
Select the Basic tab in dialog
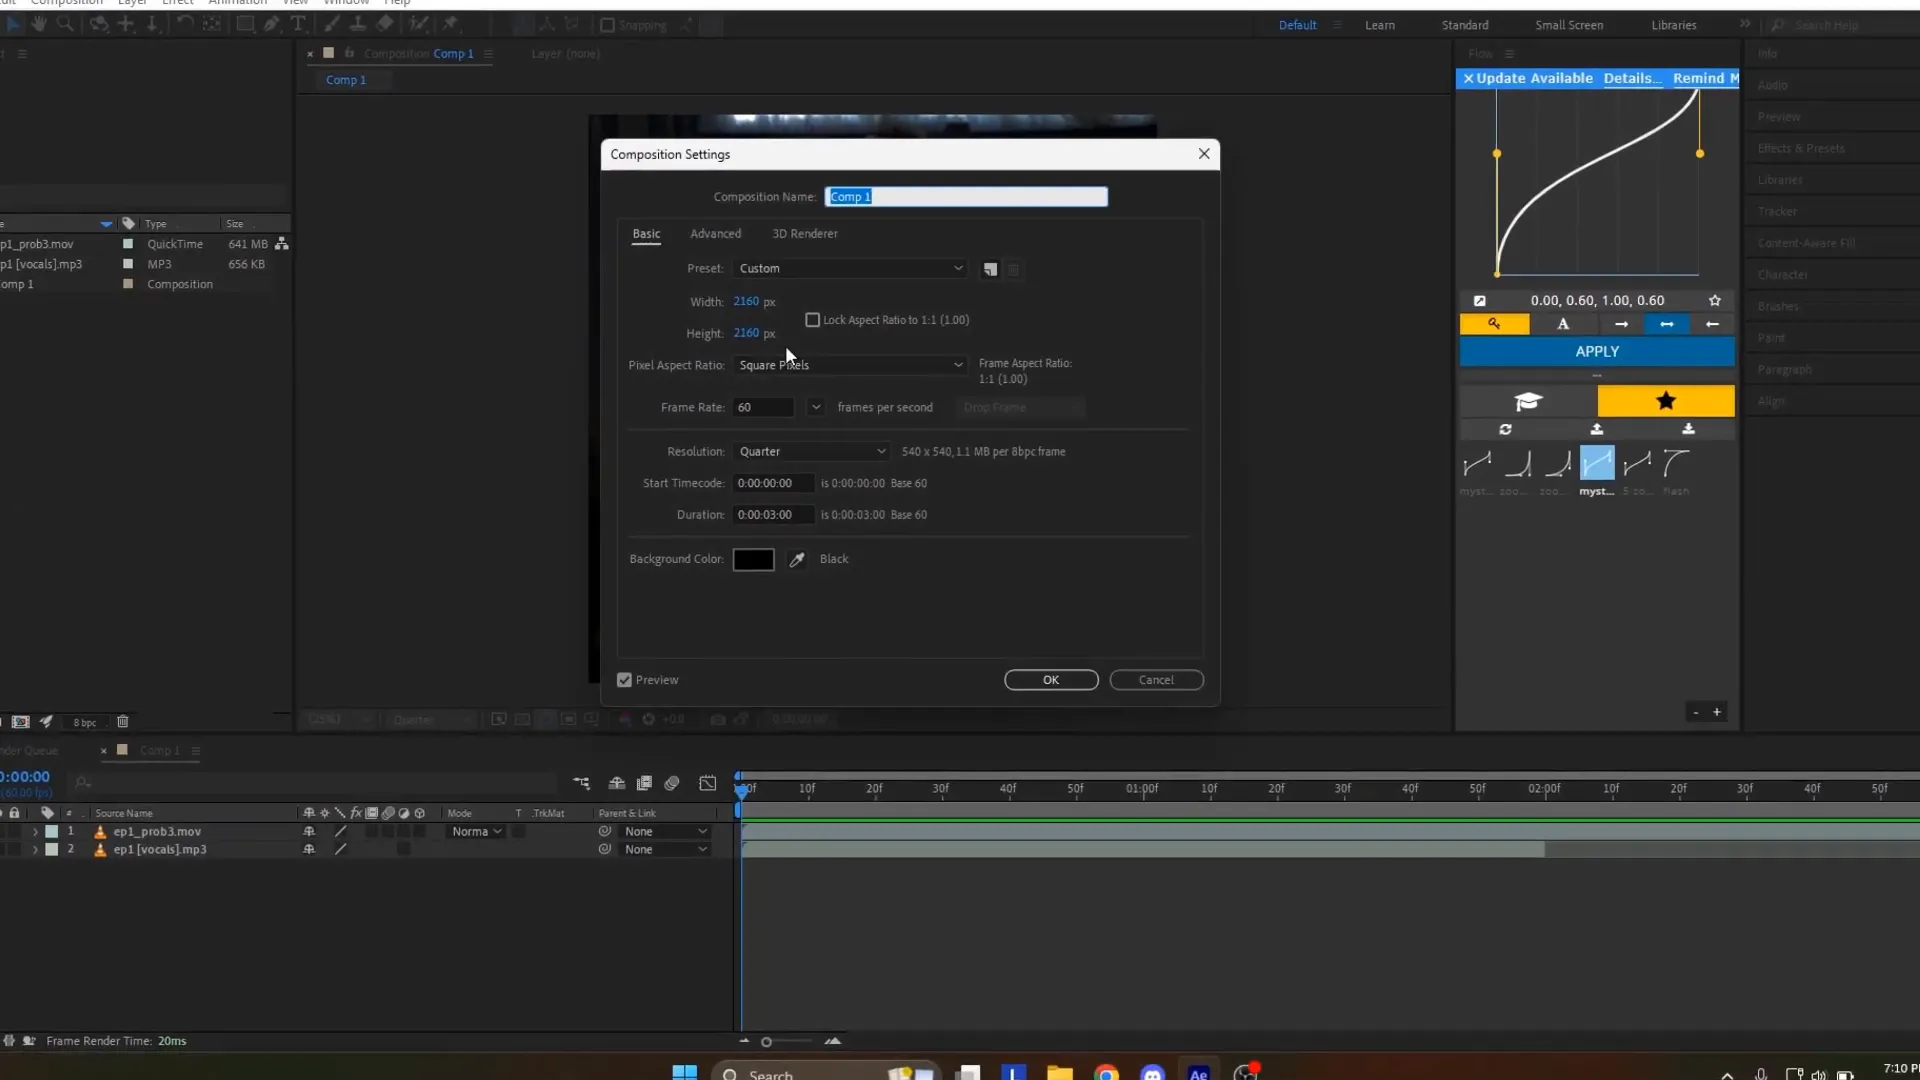pos(646,234)
